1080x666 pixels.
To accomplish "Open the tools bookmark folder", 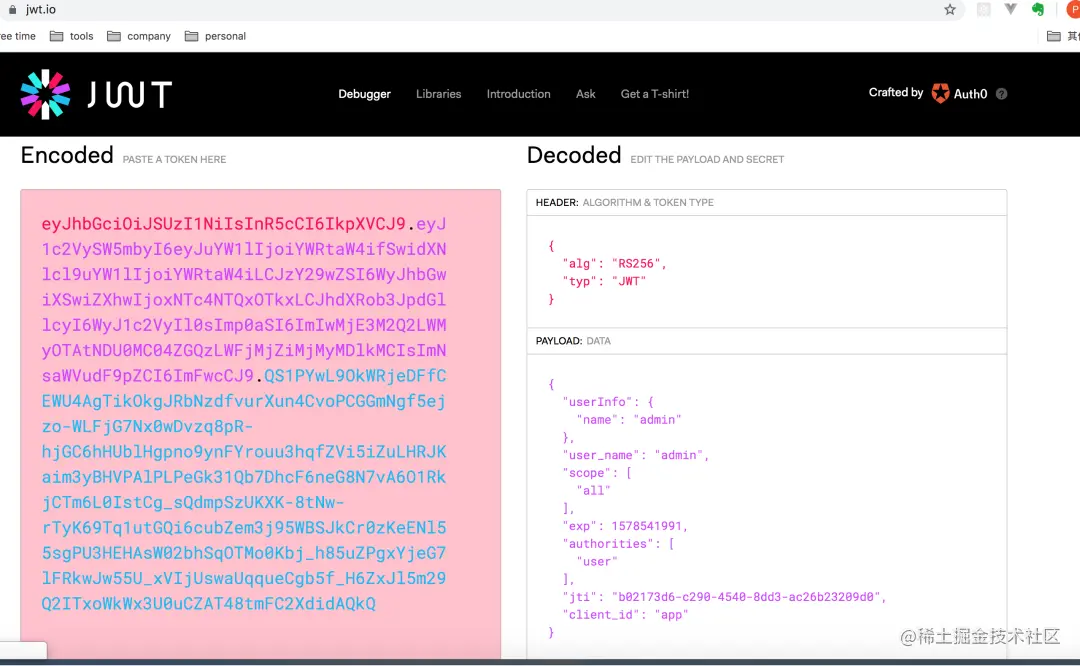I will click(72, 36).
